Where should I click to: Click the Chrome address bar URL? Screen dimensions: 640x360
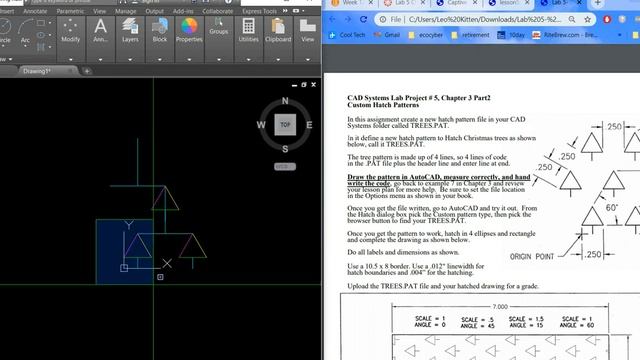click(x=484, y=19)
